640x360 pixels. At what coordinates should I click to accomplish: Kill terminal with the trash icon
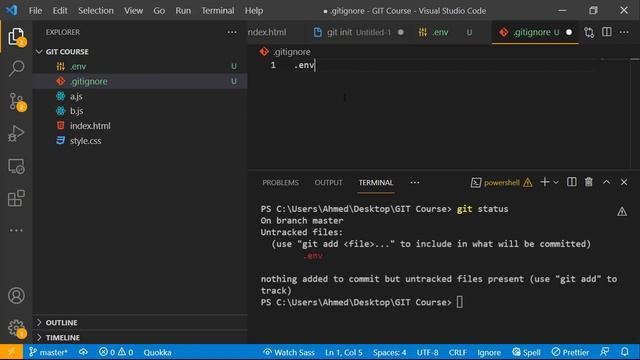click(589, 182)
